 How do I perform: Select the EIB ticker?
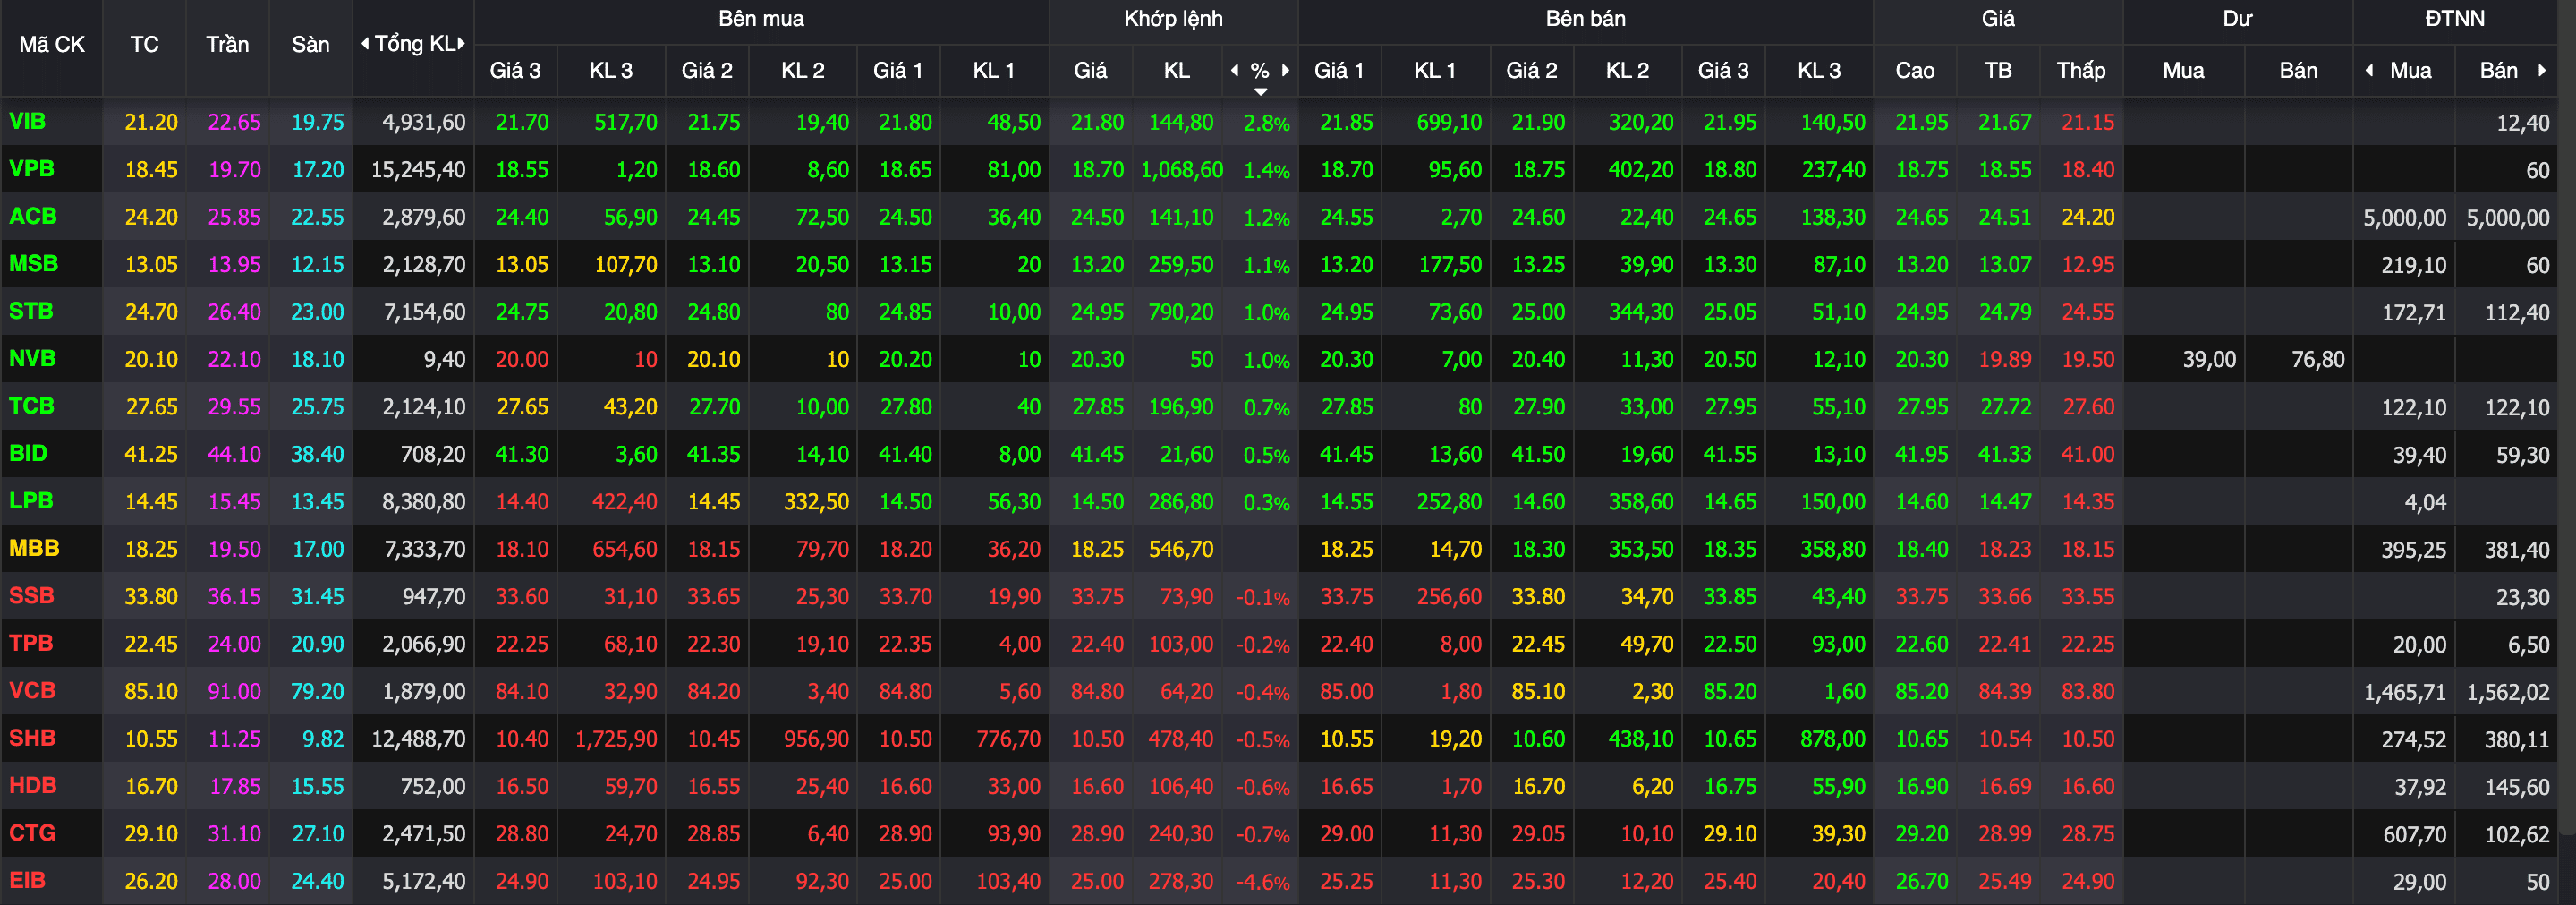point(27,880)
